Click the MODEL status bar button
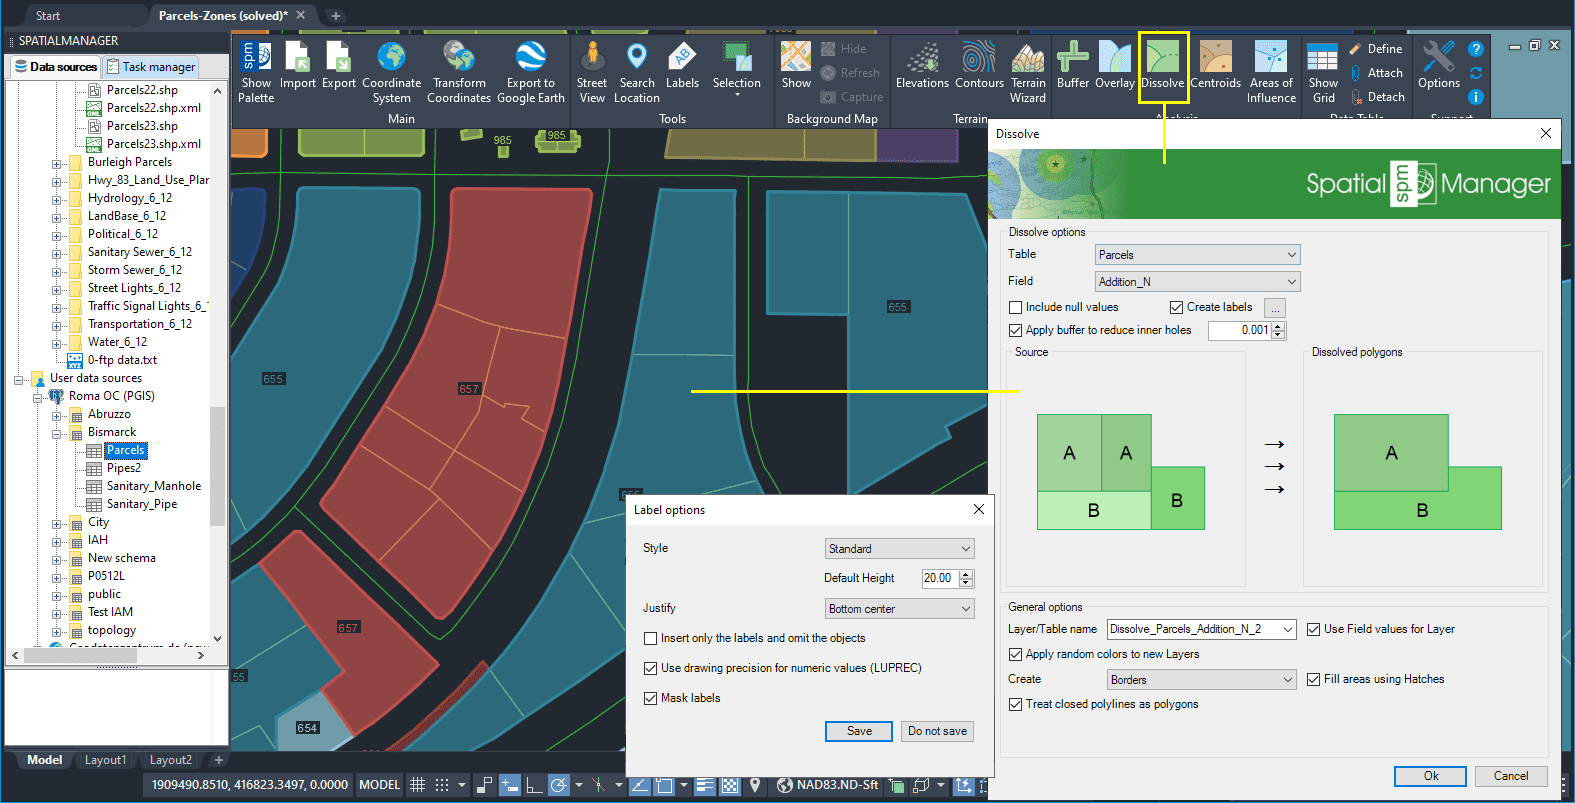 pyautogui.click(x=380, y=785)
